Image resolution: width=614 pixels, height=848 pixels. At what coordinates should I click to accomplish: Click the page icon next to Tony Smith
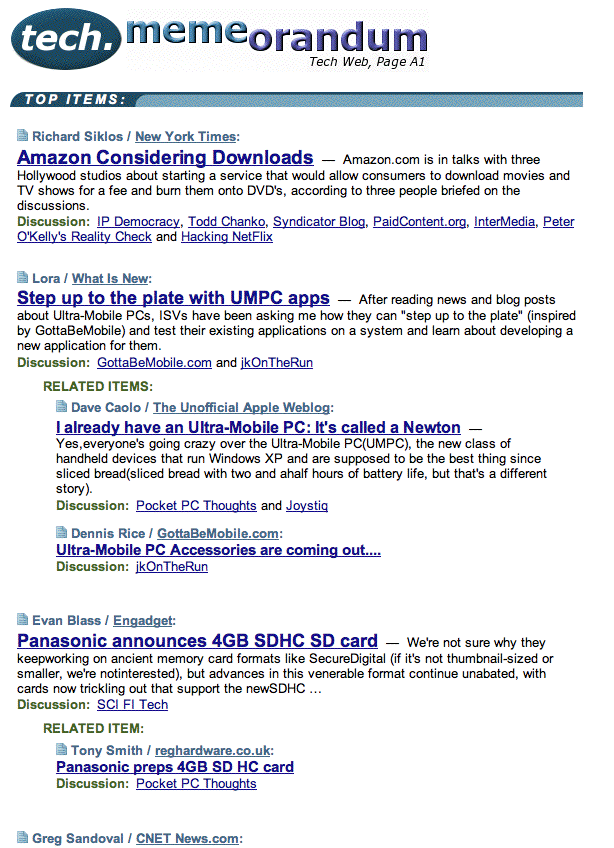(x=62, y=749)
